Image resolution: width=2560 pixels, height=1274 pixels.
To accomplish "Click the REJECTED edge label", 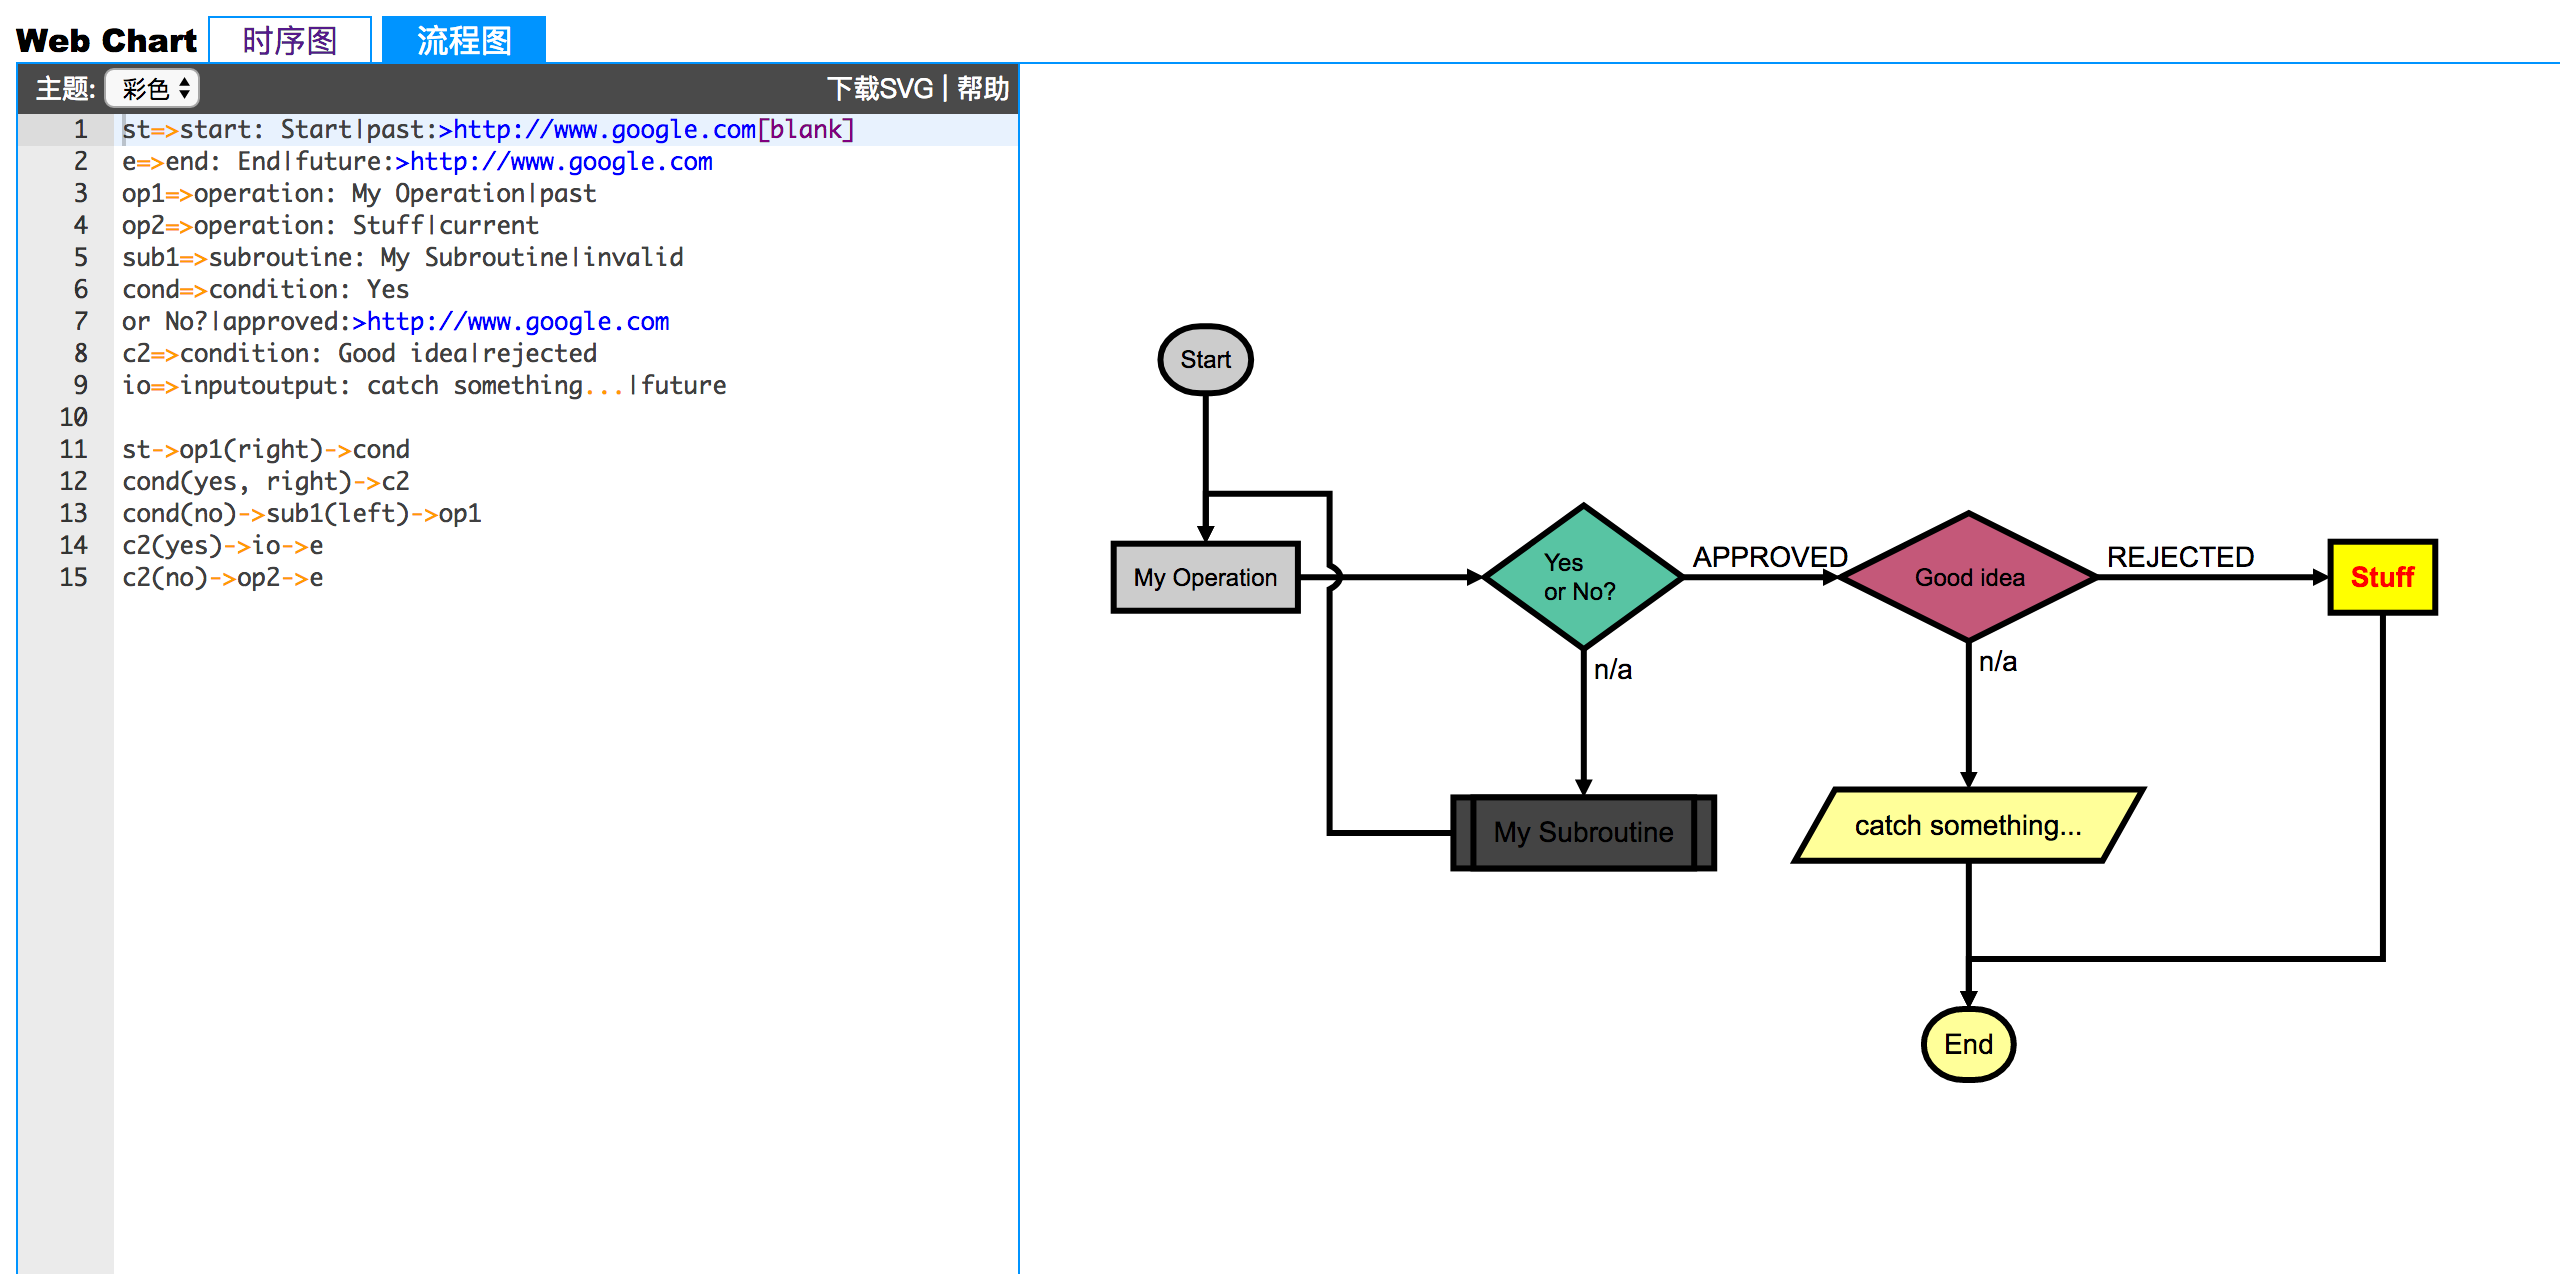I will 2180,557.
